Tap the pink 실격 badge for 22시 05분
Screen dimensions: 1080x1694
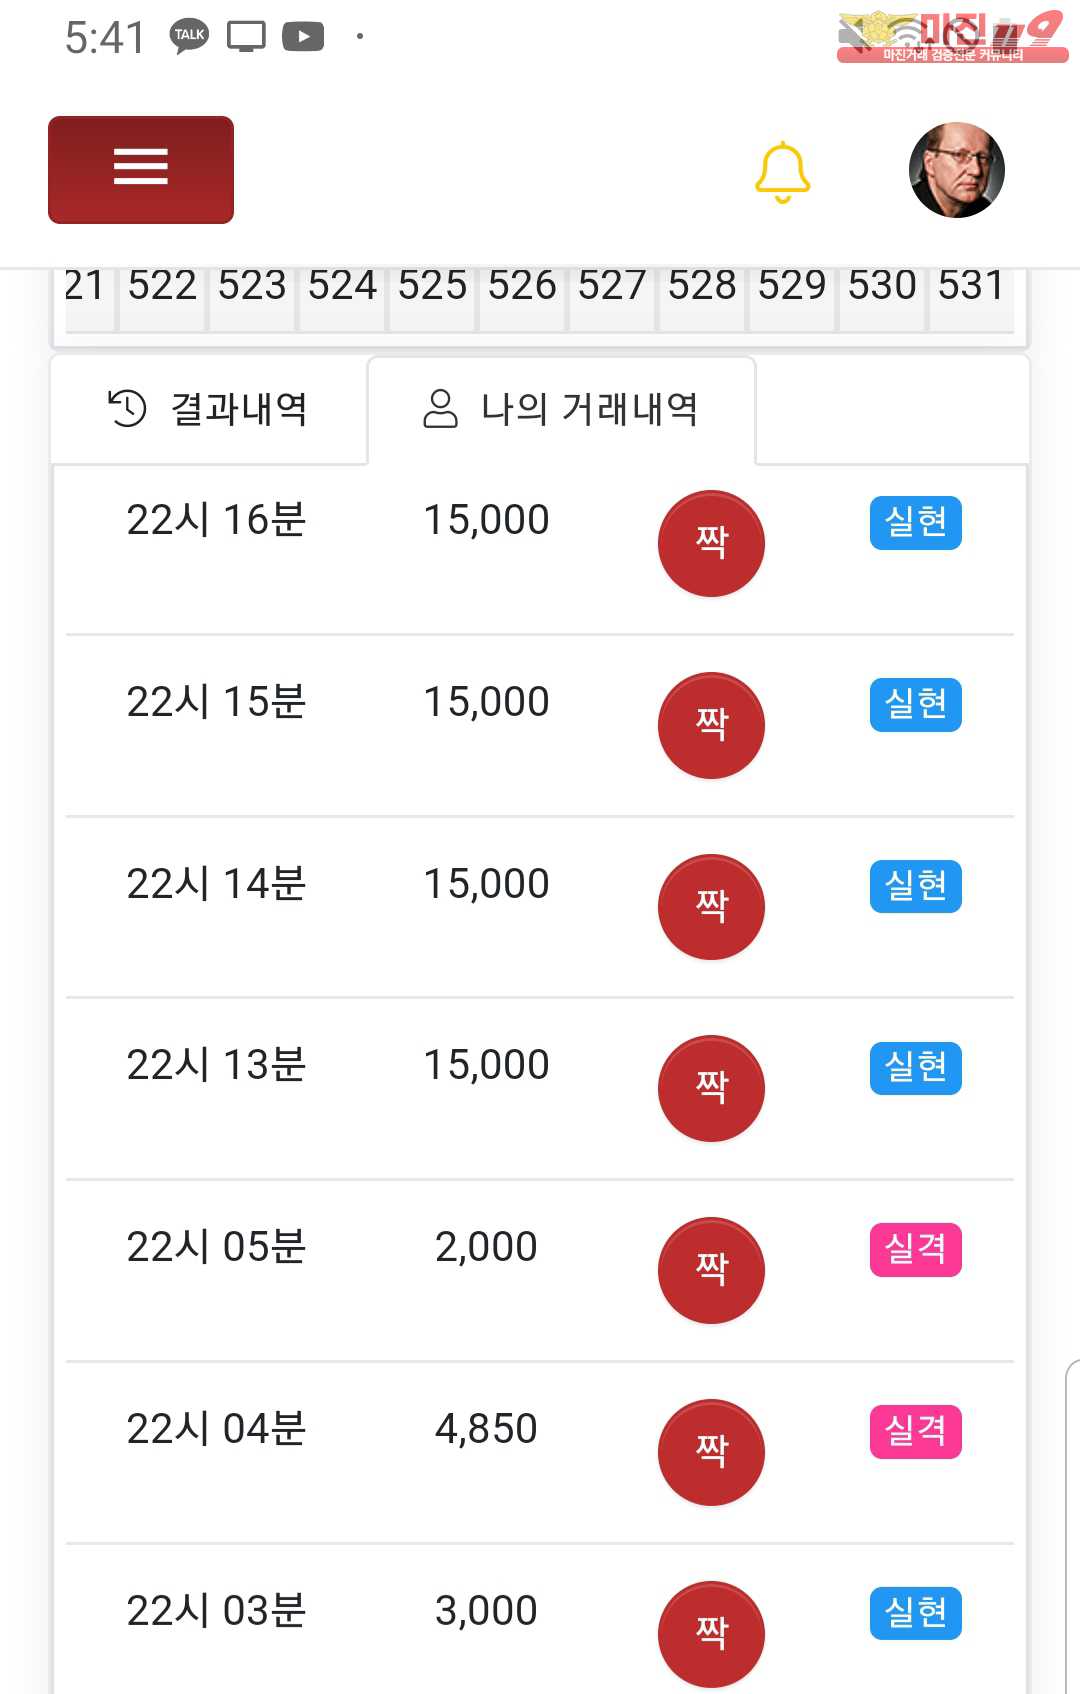tap(915, 1249)
